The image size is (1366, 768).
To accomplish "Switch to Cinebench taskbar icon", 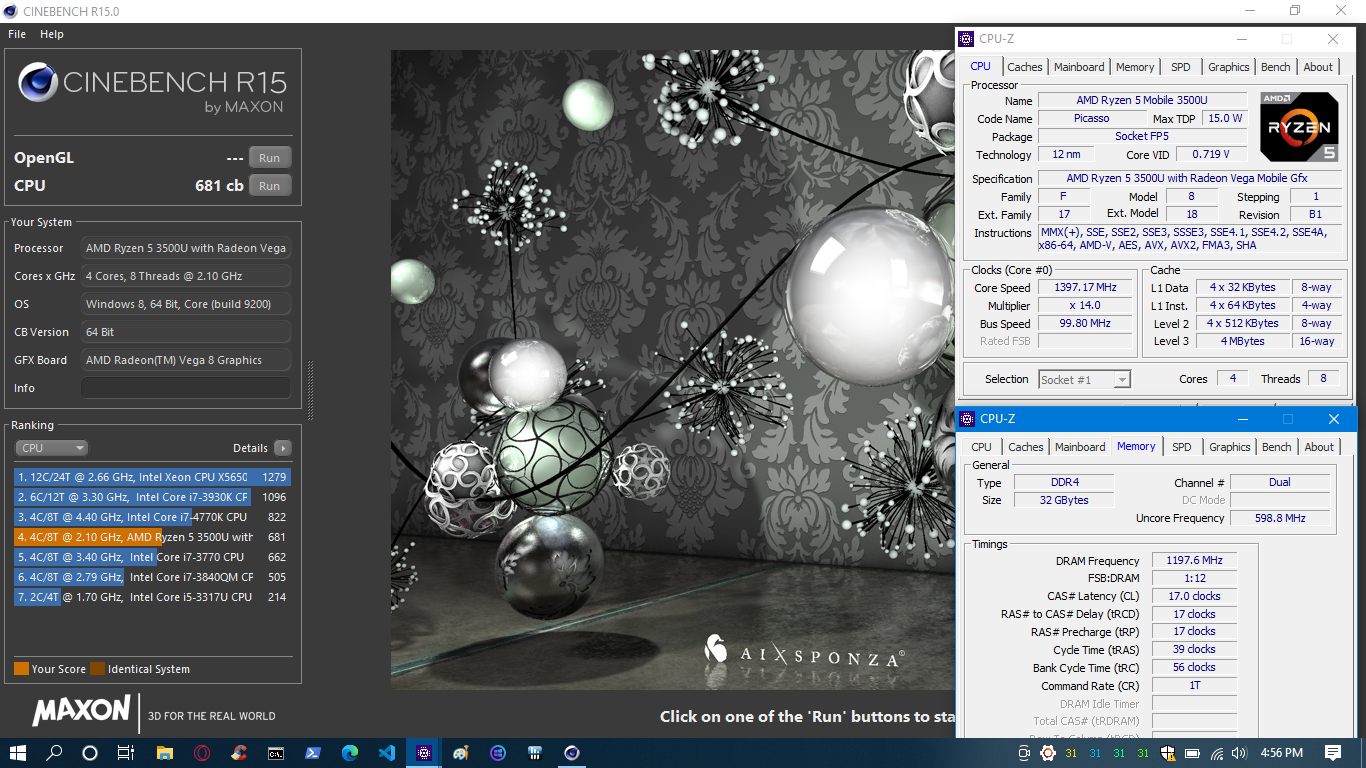I will (572, 753).
